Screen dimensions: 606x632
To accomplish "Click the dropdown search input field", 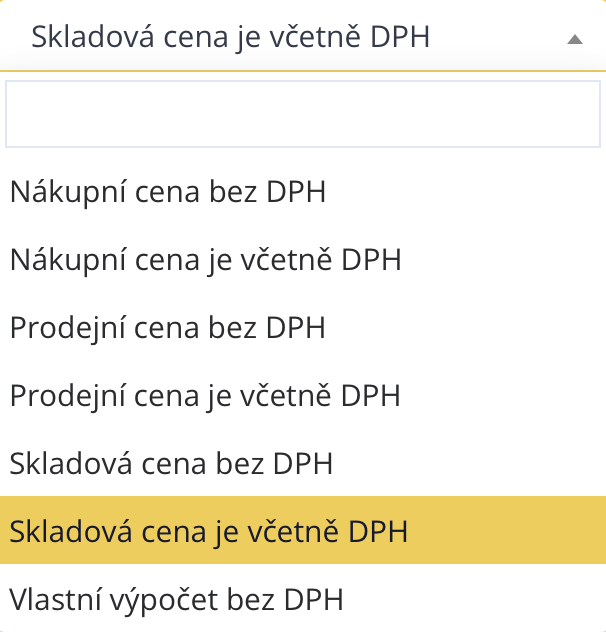I will [x=303, y=114].
